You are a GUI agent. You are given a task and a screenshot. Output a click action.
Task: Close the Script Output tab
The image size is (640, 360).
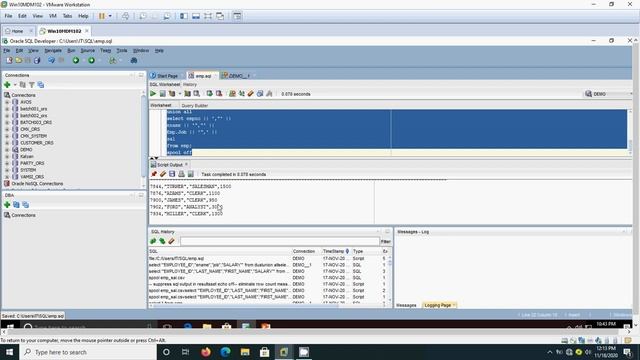(x=187, y=164)
